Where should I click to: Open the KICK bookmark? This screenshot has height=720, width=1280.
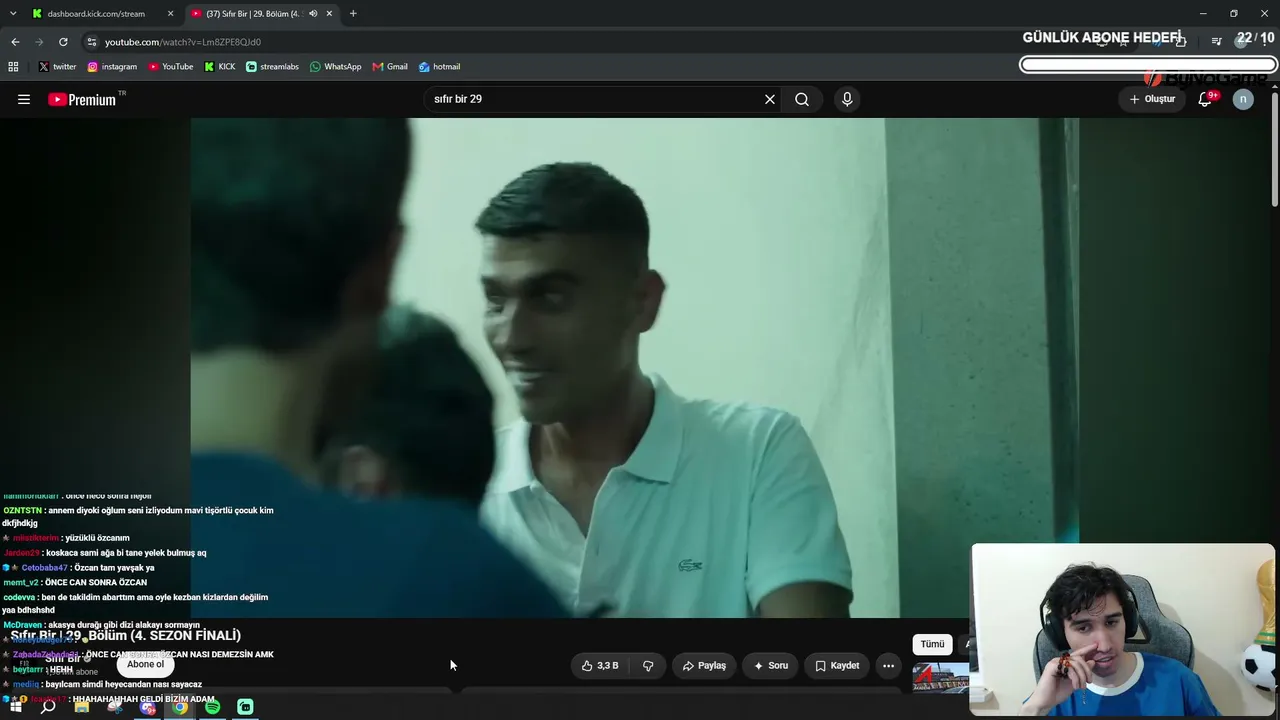tap(220, 67)
